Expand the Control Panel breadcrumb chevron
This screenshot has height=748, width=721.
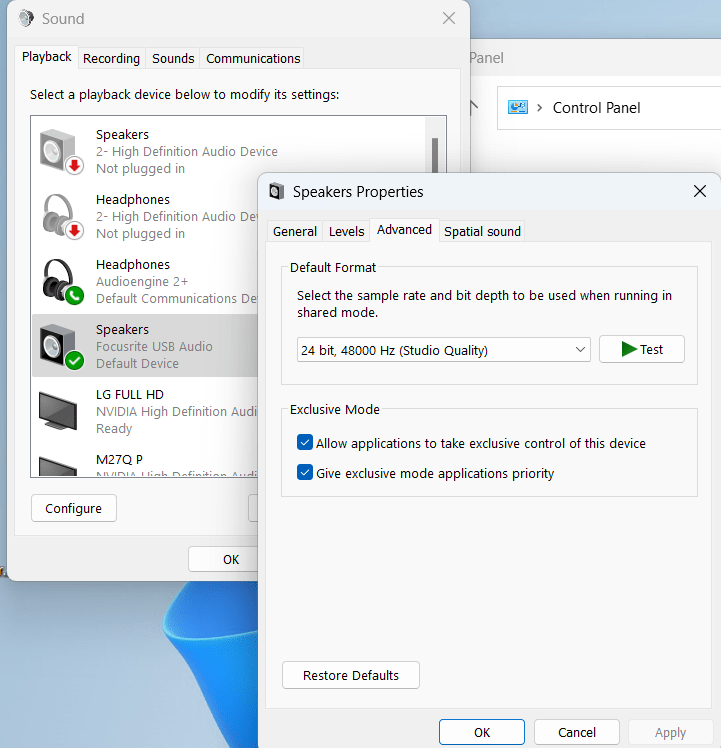point(540,108)
